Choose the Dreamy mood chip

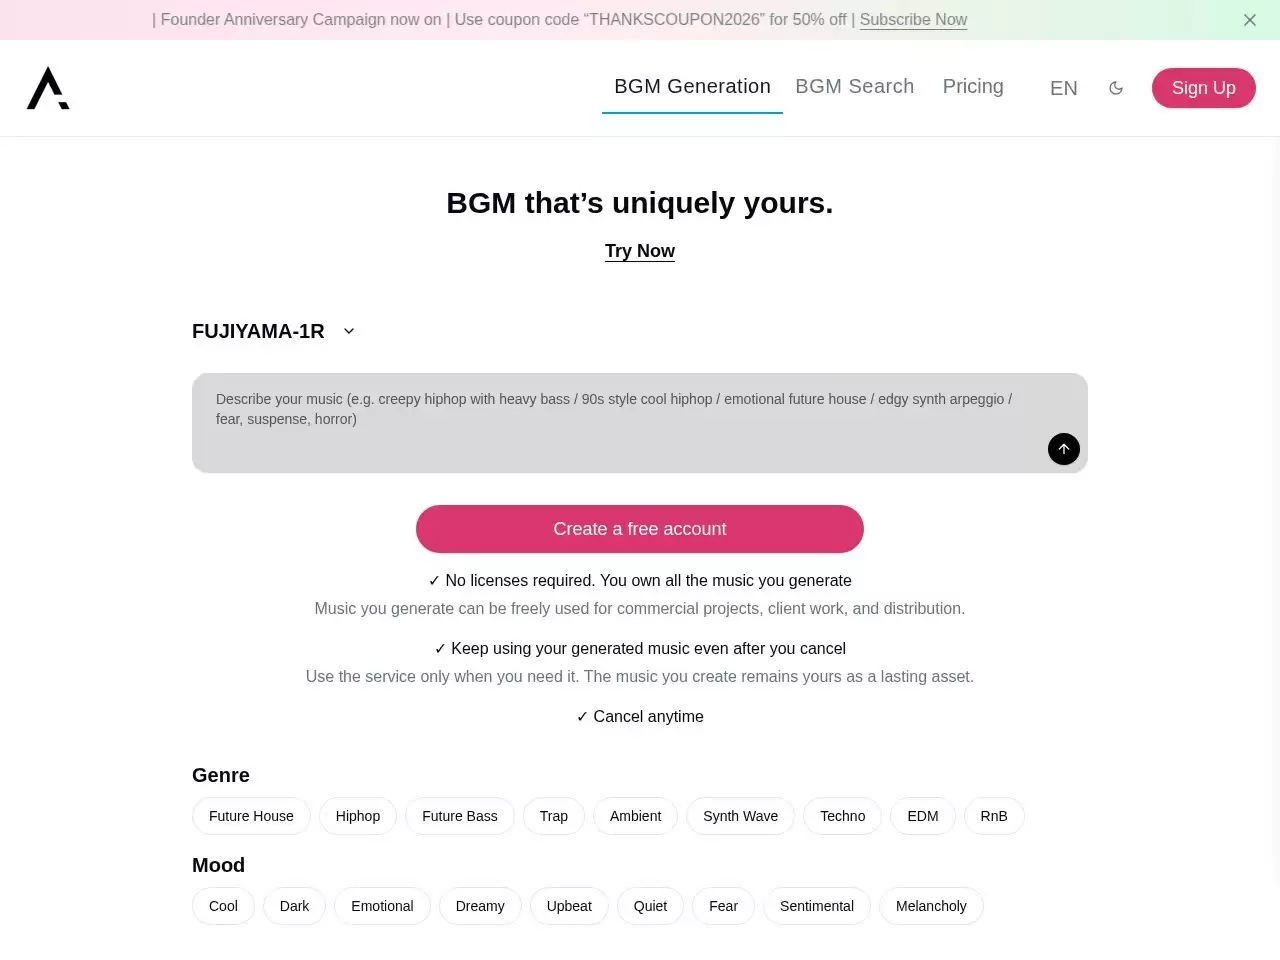(480, 906)
